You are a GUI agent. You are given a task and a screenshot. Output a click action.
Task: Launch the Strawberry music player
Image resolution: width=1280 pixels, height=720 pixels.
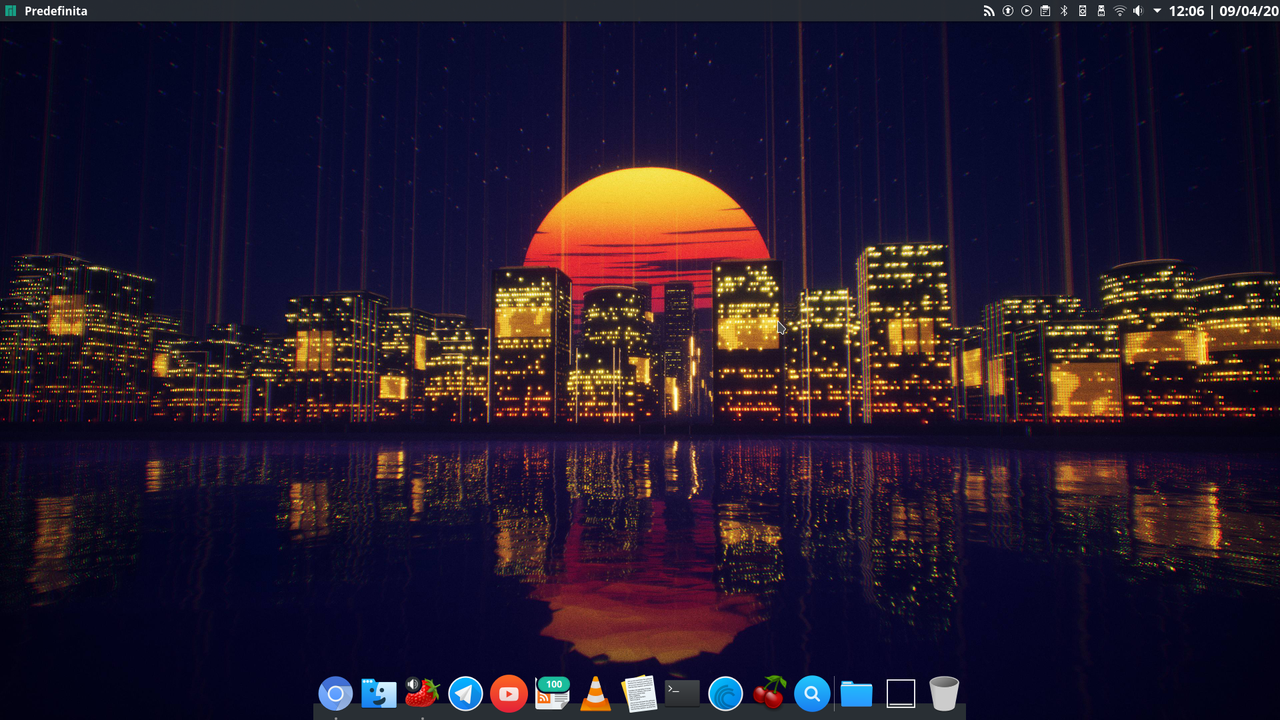[x=422, y=692]
